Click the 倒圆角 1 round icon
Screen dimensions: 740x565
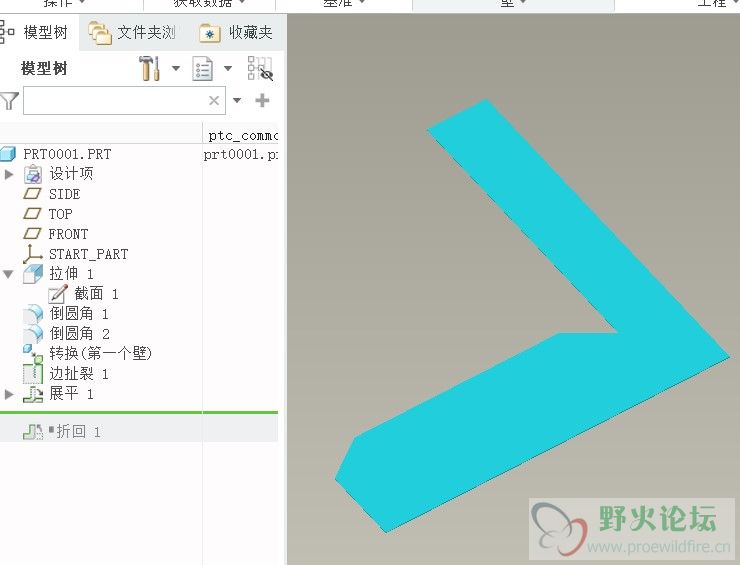pyautogui.click(x=33, y=314)
